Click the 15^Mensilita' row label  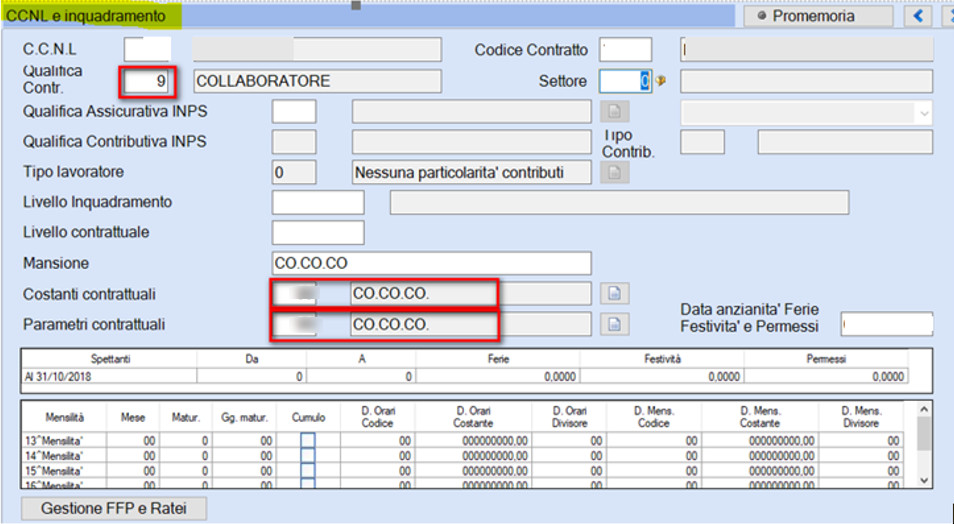coord(64,471)
